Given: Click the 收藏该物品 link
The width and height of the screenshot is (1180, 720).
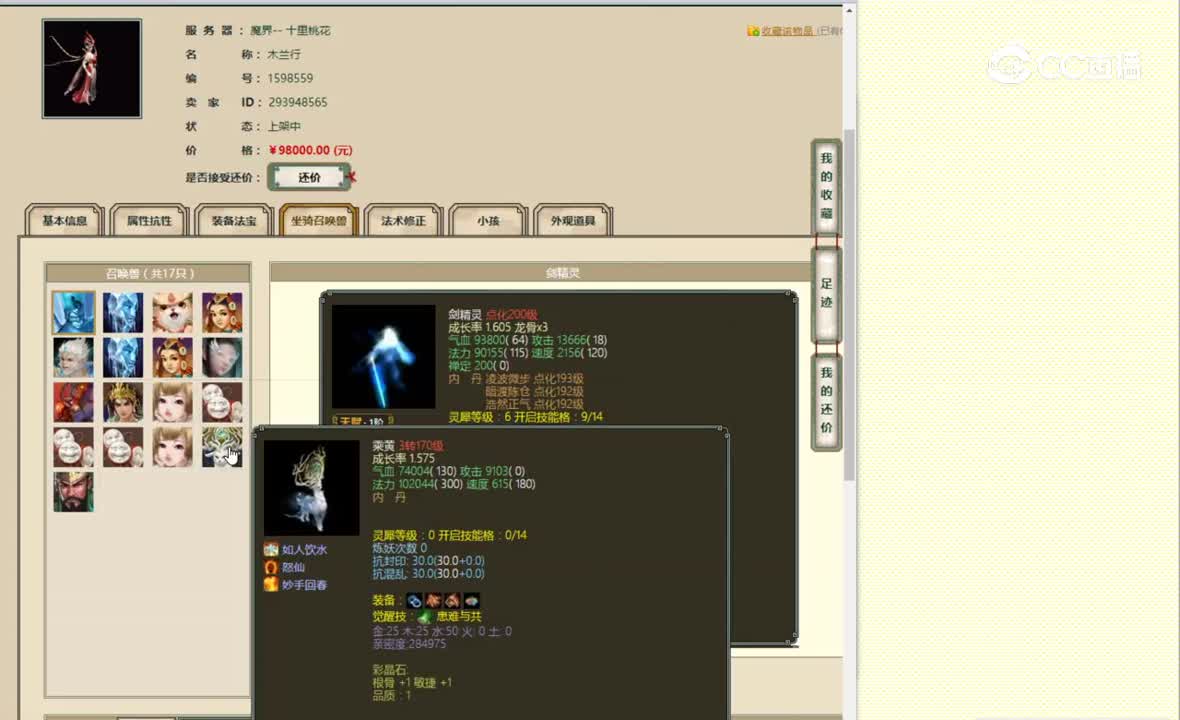Looking at the screenshot, I should 787,31.
